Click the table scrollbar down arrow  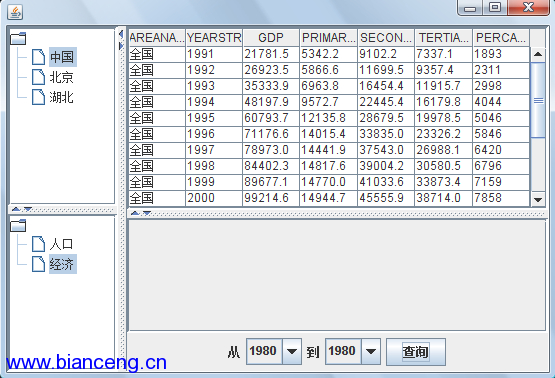click(x=538, y=200)
